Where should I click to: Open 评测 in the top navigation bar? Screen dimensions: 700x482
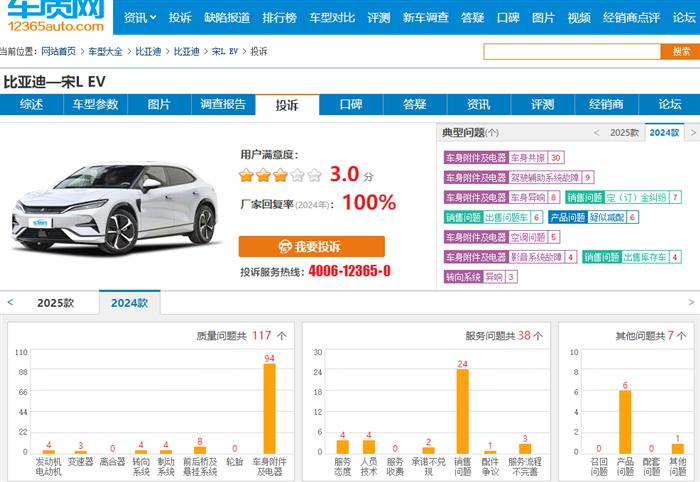(x=379, y=17)
